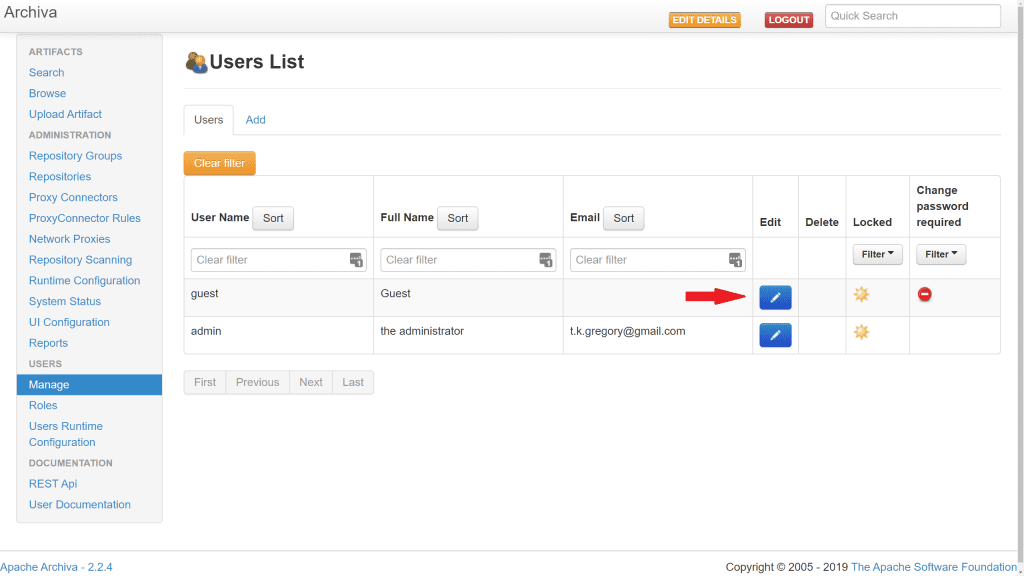Viewport: 1024px width, 576px height.
Task: Focus the Quick Search field
Action: 912,16
